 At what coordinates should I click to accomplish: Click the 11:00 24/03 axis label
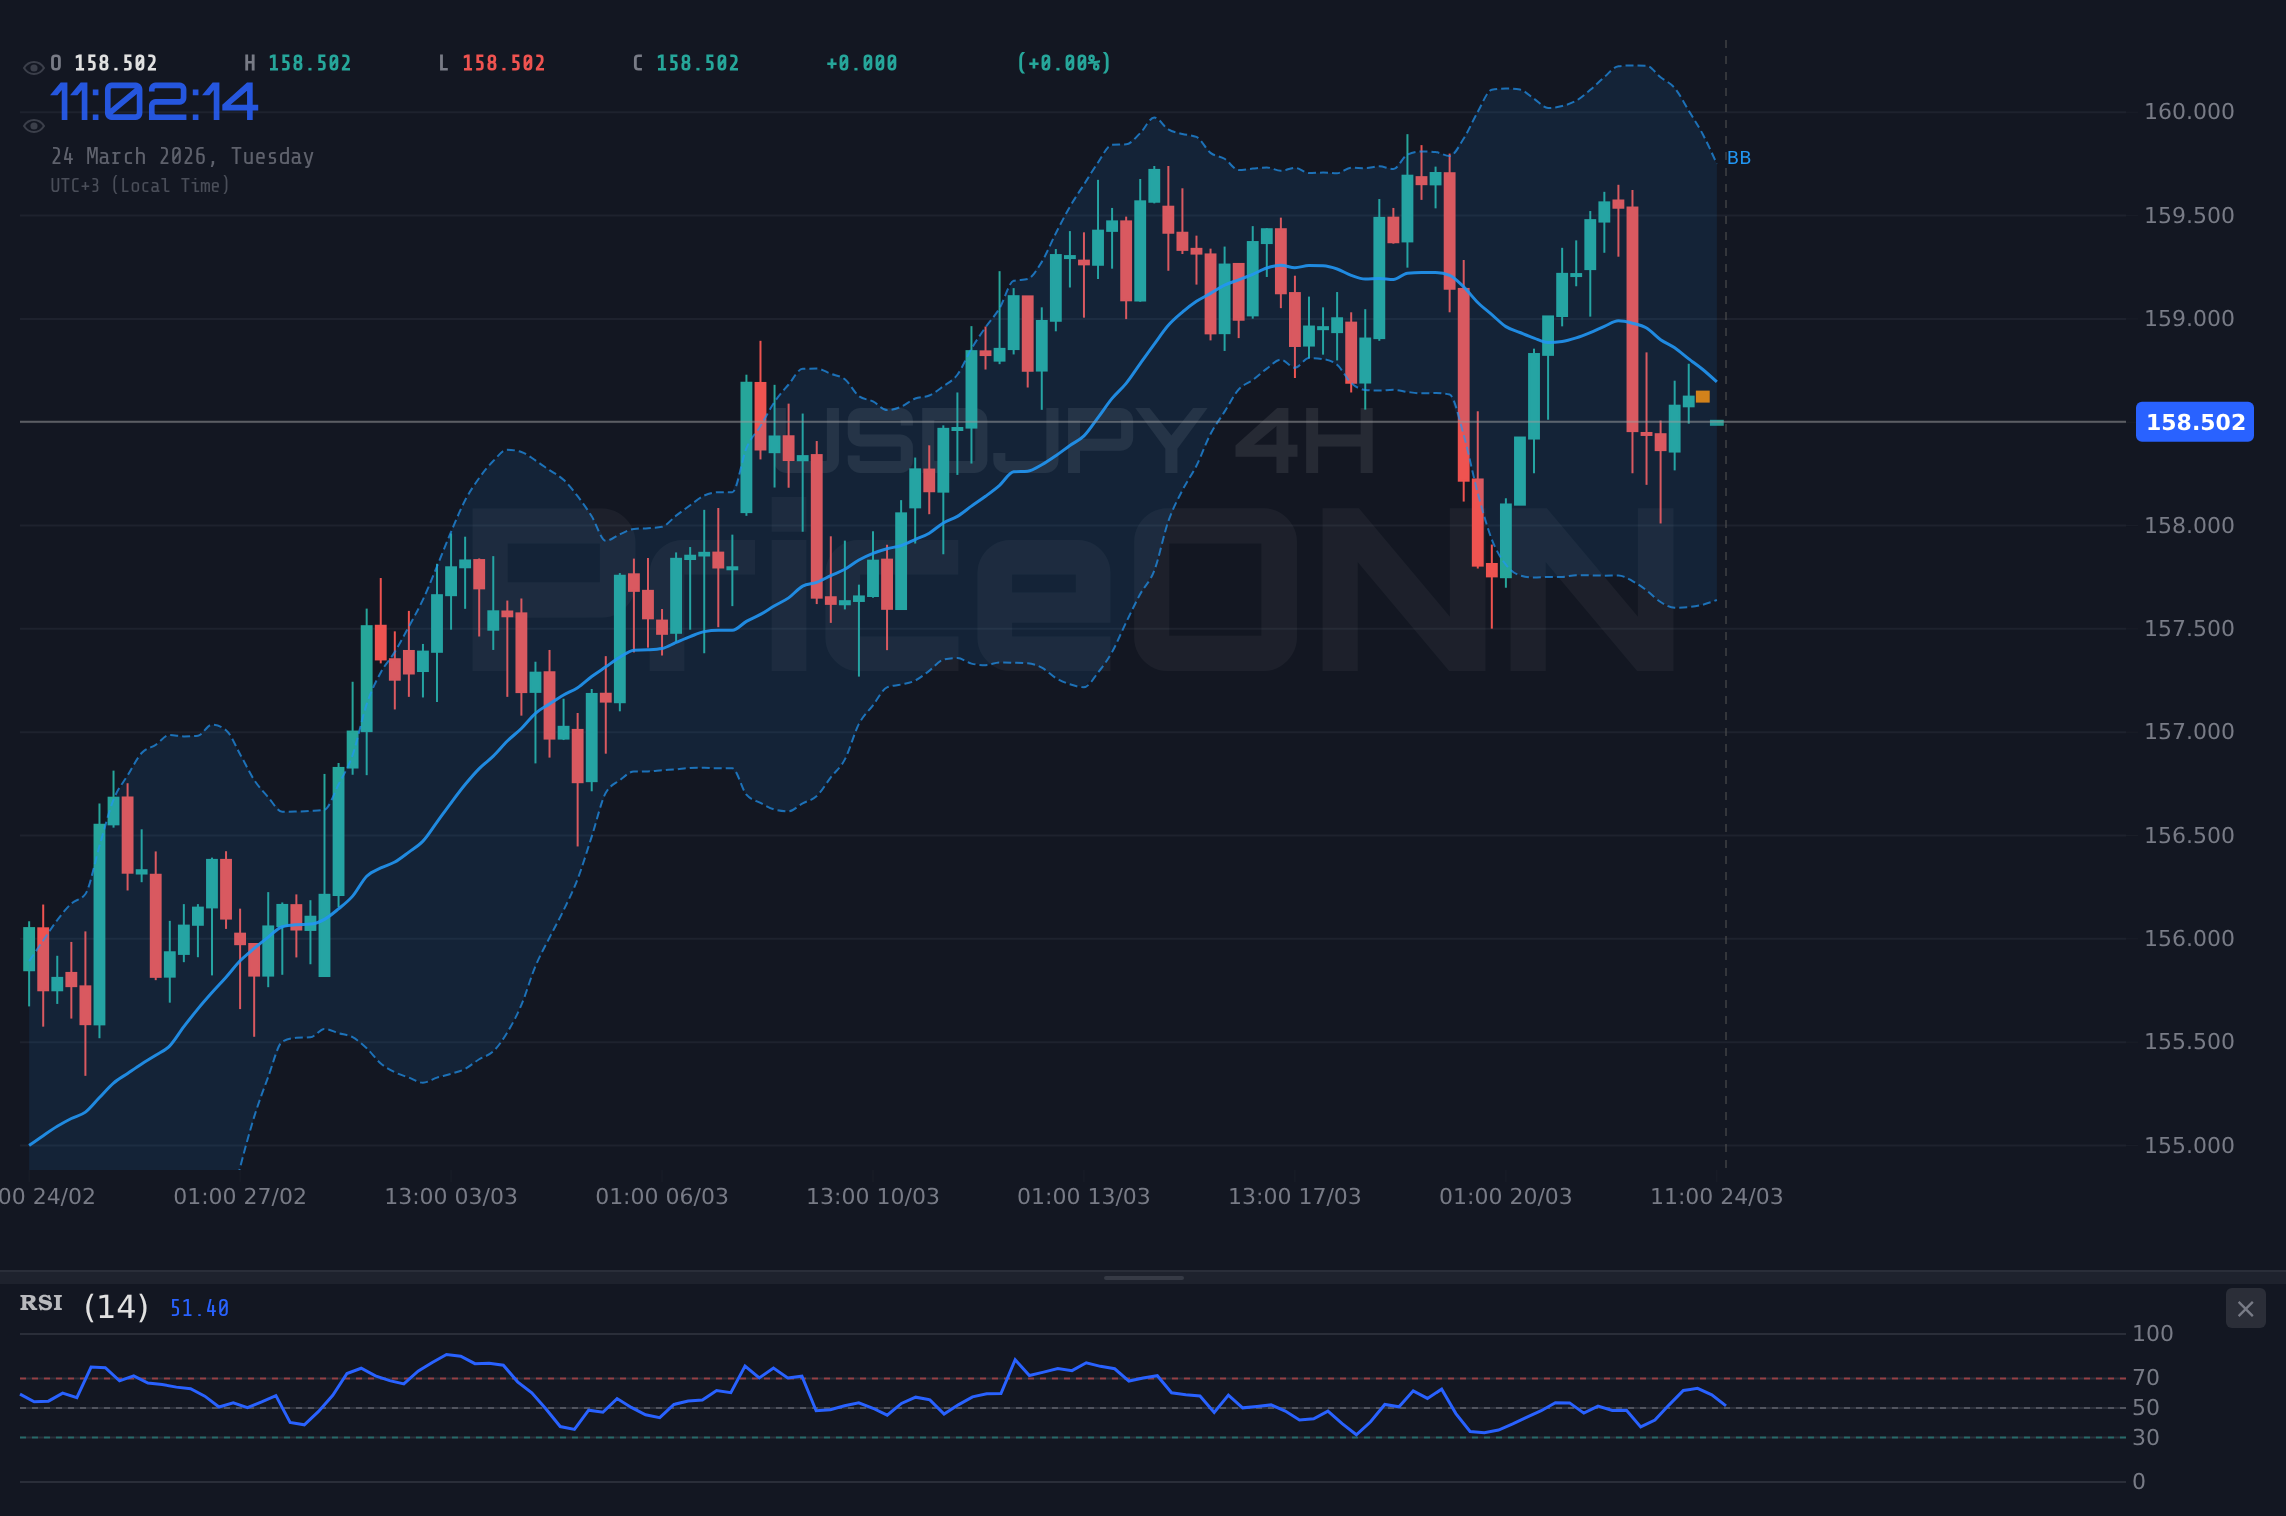[1716, 1196]
